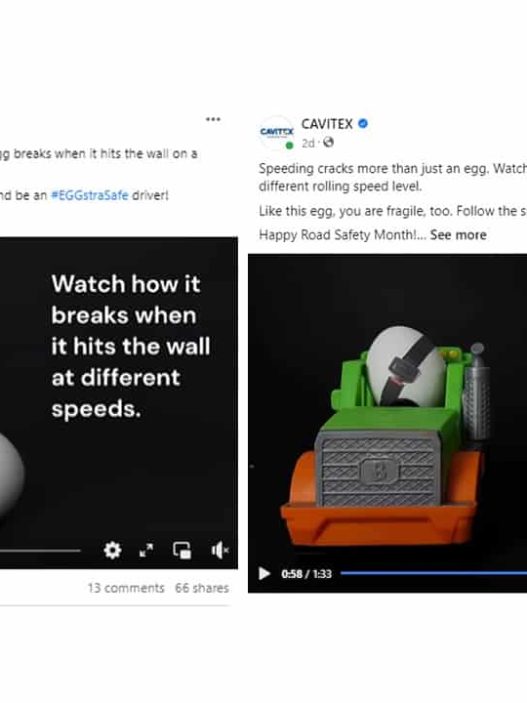The height and width of the screenshot is (703, 527).
Task: Expand post text with See more
Action: tap(458, 234)
